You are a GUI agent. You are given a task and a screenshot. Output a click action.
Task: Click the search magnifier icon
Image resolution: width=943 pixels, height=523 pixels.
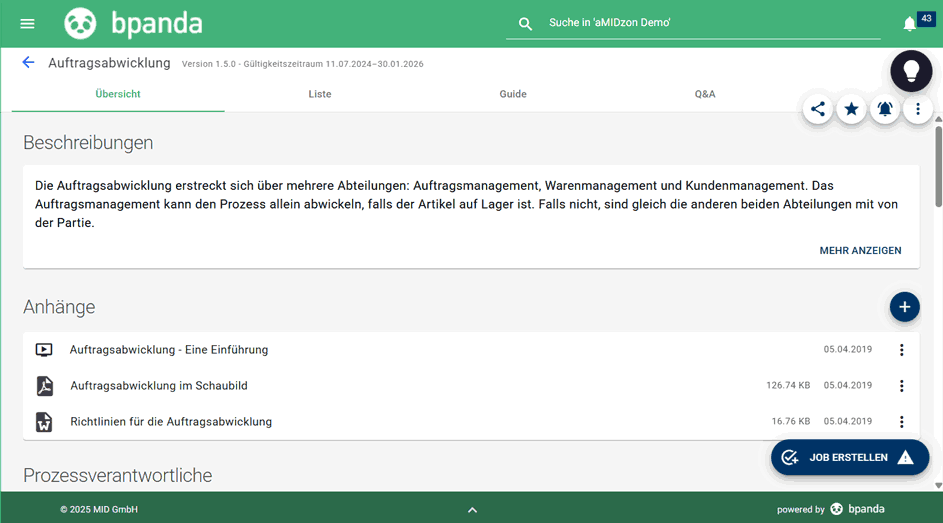tap(525, 23)
